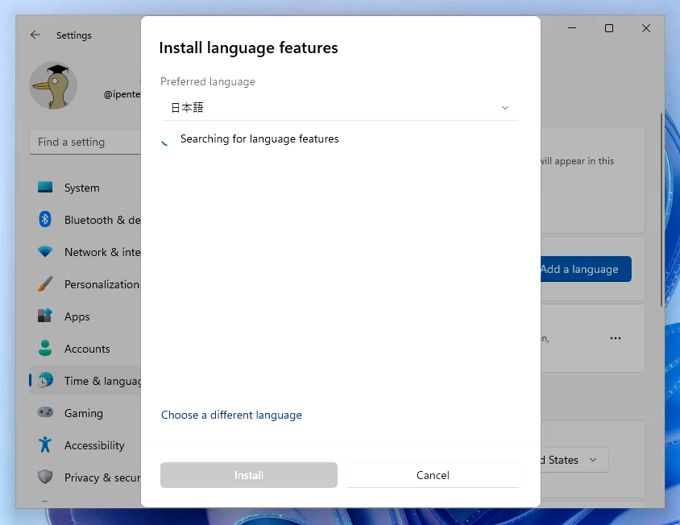The width and height of the screenshot is (680, 525).
Task: Open Network & internet Wi-Fi icon
Action: tap(45, 251)
